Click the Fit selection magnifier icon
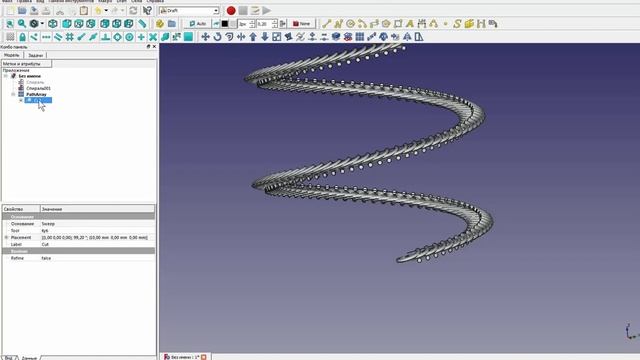640x360 pixels. point(22,24)
